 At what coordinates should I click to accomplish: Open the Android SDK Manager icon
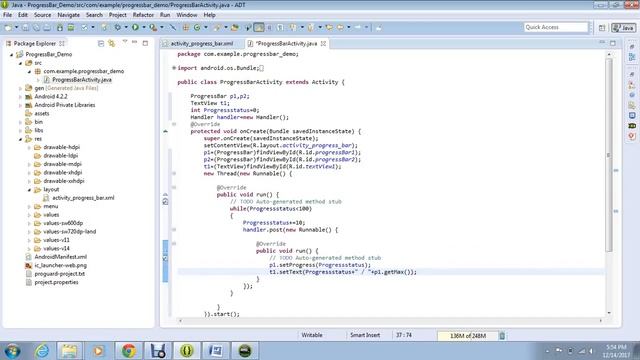[60, 27]
